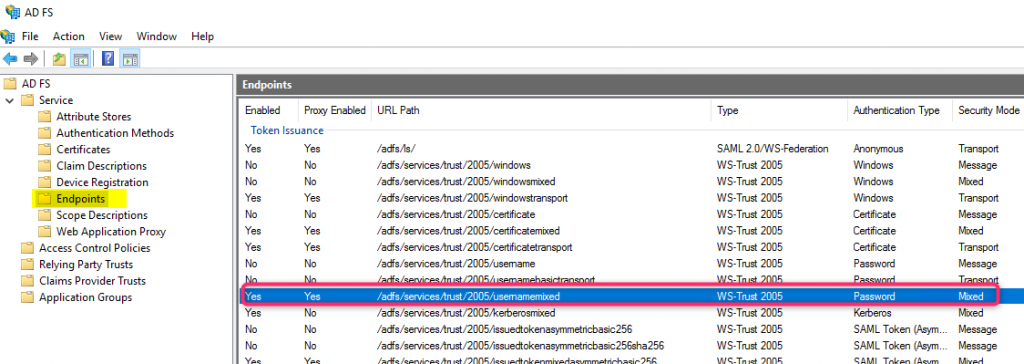The image size is (1024, 364).
Task: Open the View menu
Action: (110, 37)
